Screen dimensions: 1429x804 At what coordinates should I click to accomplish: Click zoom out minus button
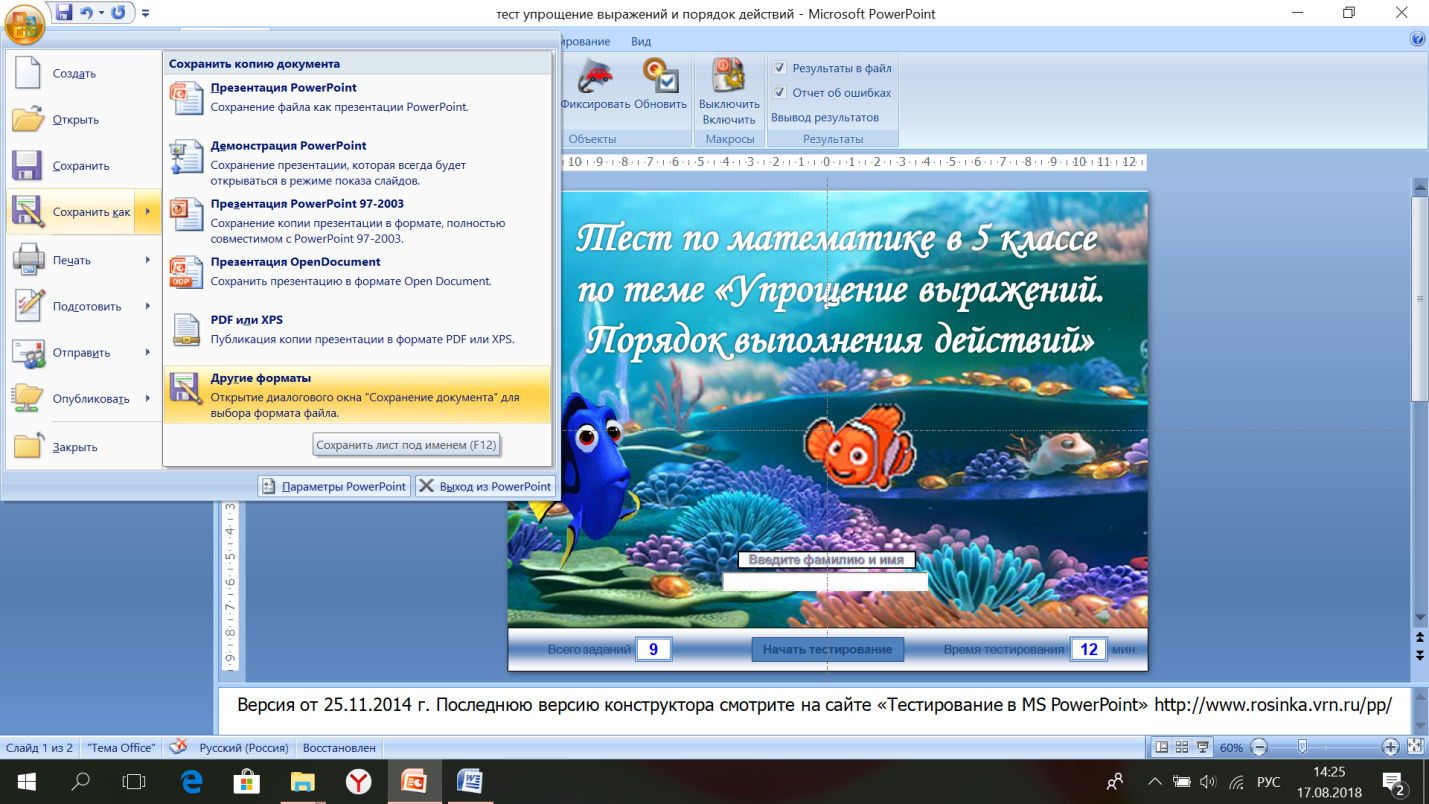click(x=1259, y=747)
